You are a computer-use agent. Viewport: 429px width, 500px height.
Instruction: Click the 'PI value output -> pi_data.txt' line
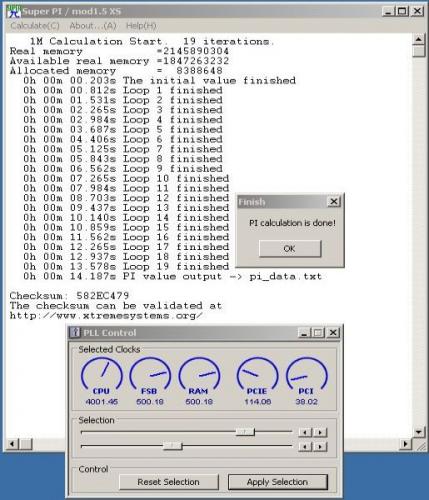point(172,276)
